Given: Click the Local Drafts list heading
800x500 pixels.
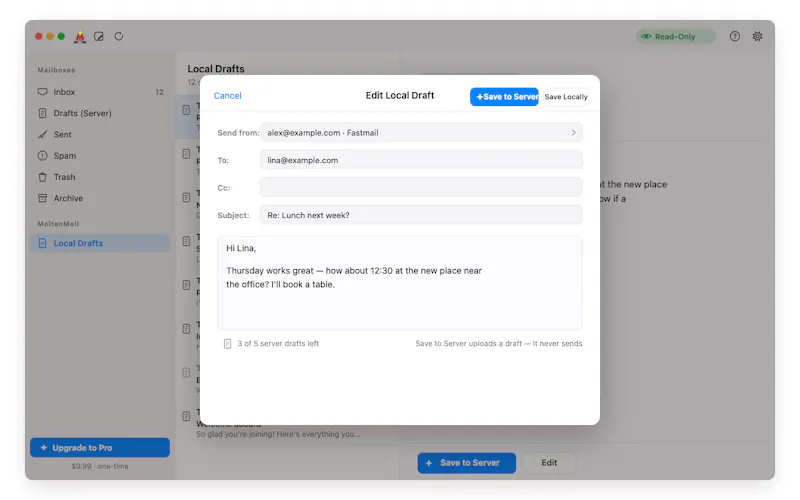Looking at the screenshot, I should (x=216, y=69).
